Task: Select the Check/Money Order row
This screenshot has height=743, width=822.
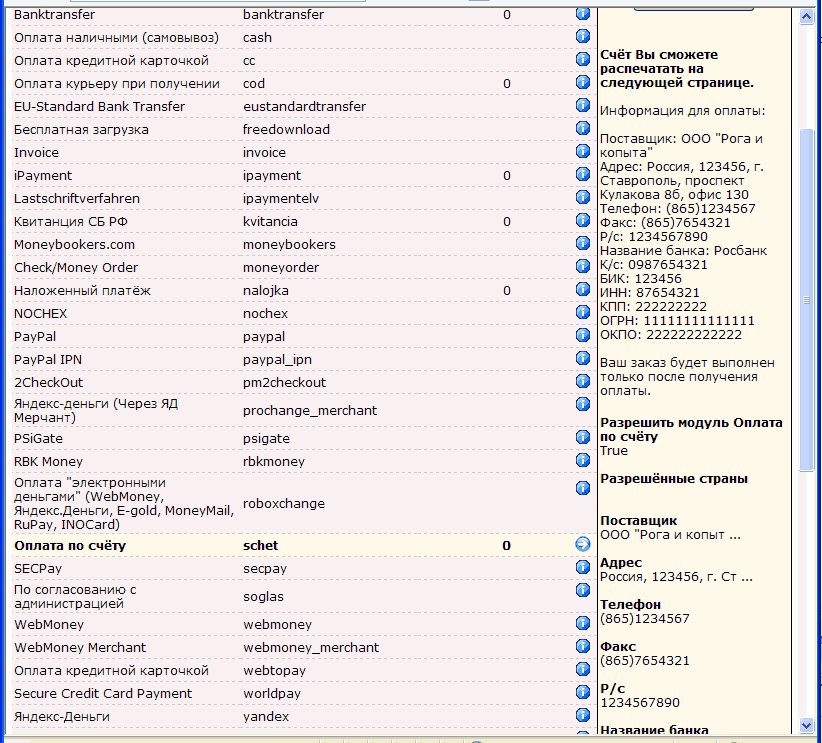Action: pyautogui.click(x=304, y=268)
